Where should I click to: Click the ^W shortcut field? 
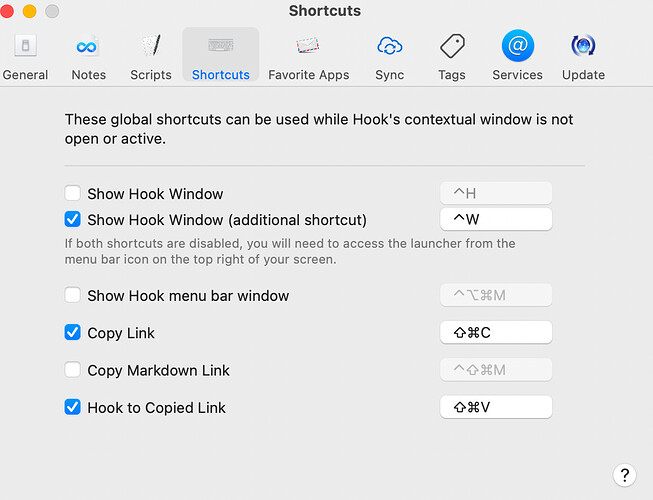click(x=496, y=219)
